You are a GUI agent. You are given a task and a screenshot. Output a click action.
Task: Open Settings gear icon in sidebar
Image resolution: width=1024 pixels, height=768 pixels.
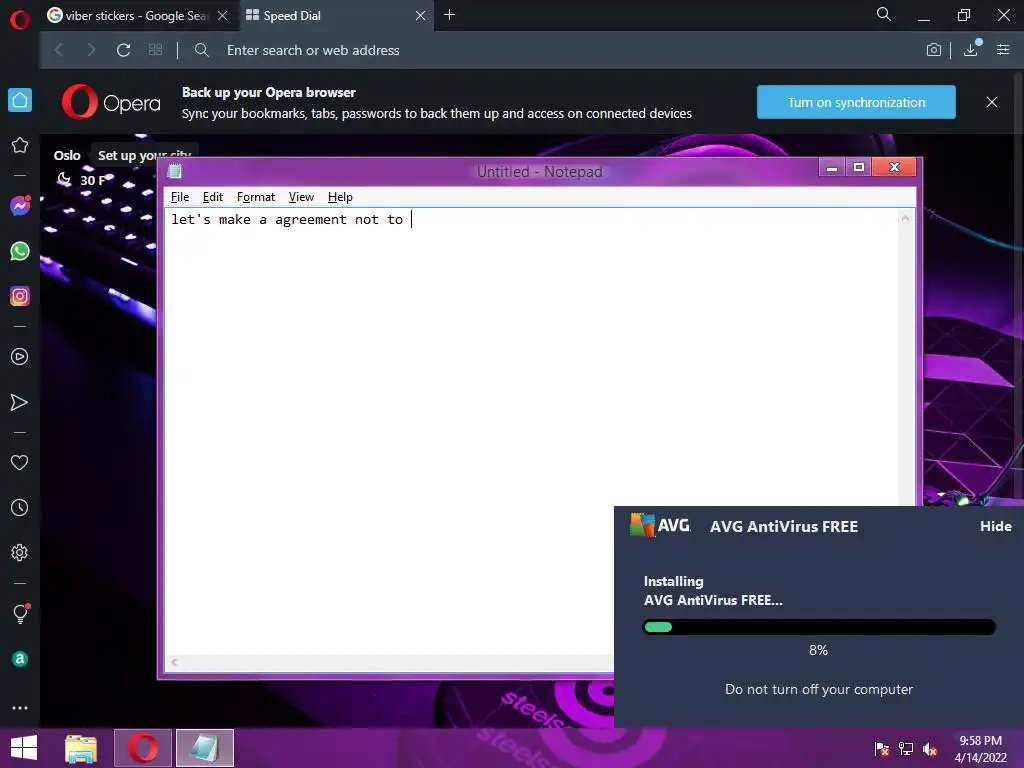tap(20, 552)
